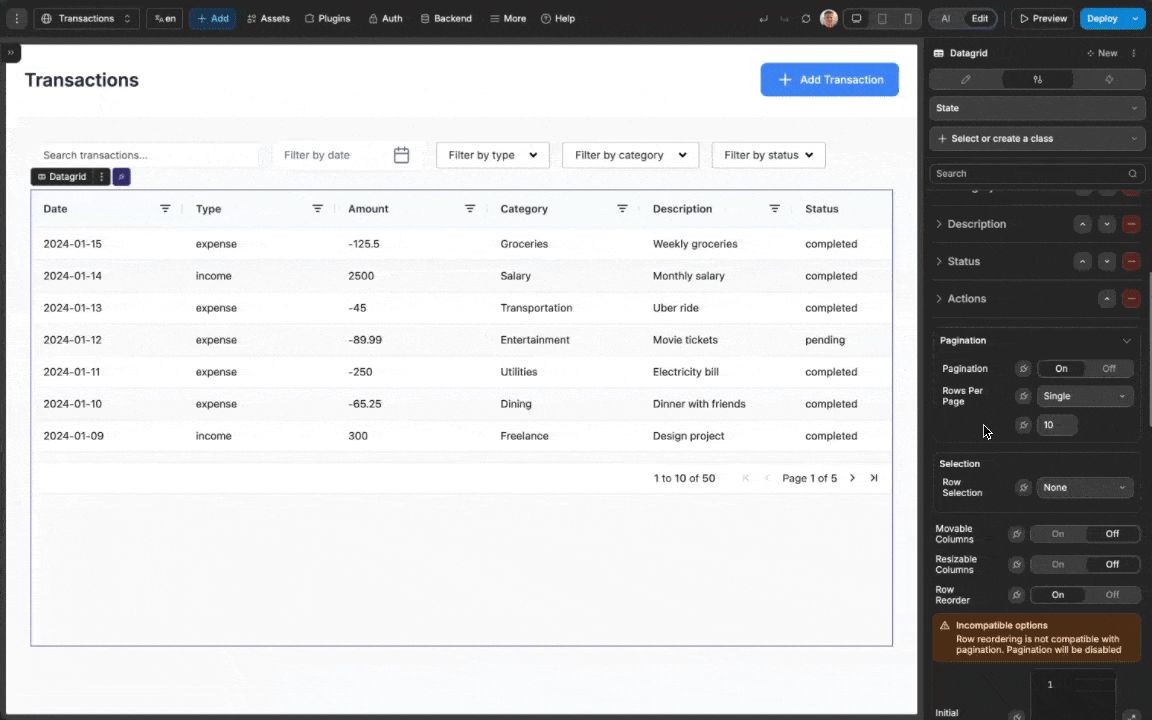This screenshot has width=1152, height=720.
Task: Select the styles diamond tab in the Datagrid panel
Action: point(1109,79)
